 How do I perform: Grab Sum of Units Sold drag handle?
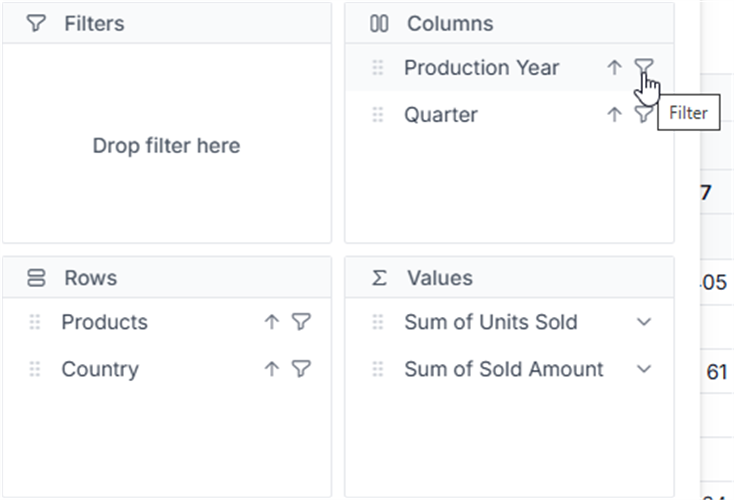click(x=377, y=322)
